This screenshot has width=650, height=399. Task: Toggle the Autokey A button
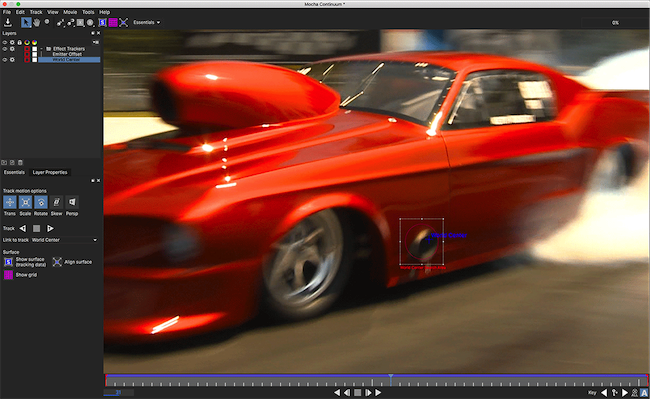pos(644,393)
